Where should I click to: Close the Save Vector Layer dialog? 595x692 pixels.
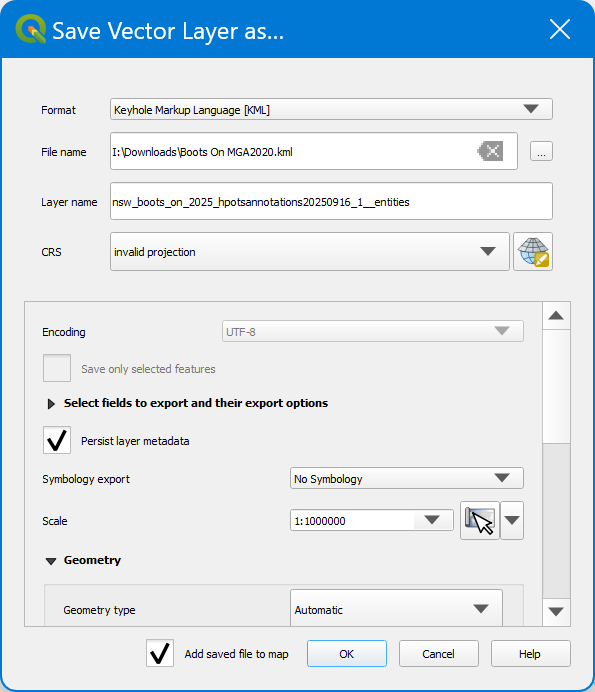pos(560,30)
